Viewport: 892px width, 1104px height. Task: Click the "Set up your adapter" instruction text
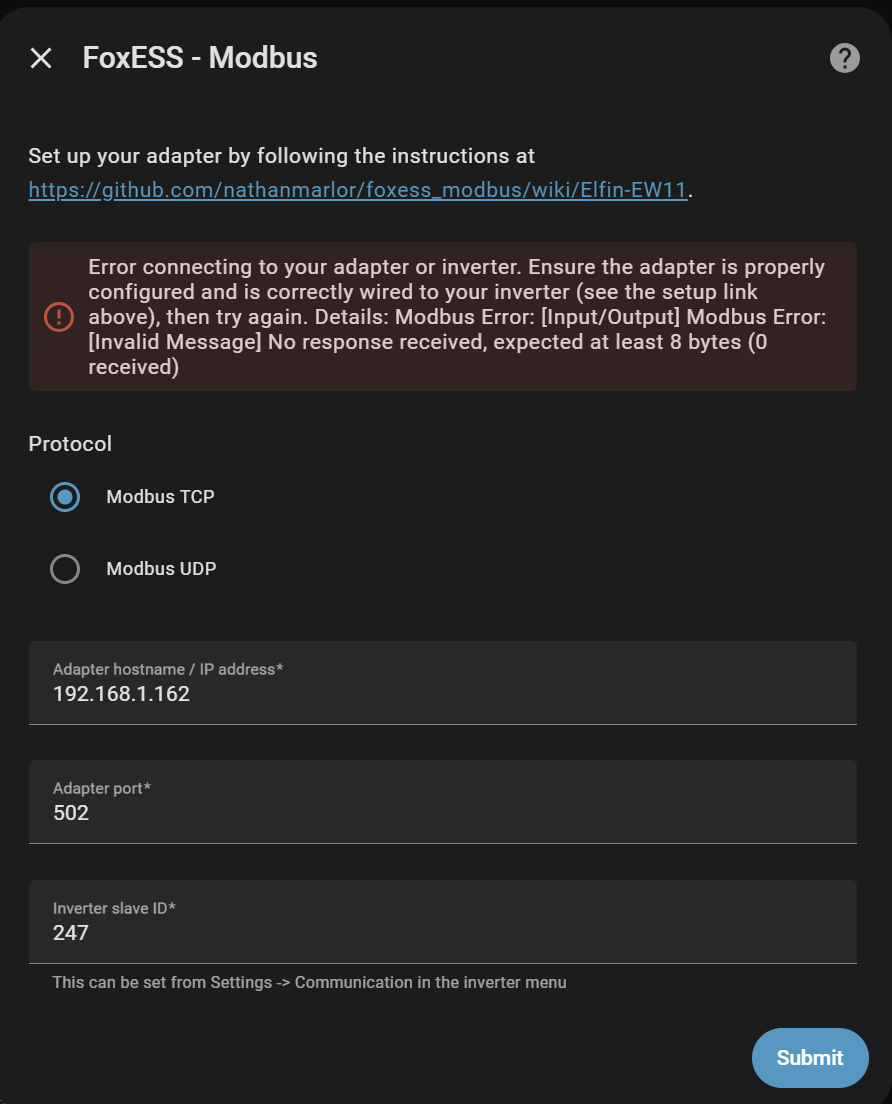click(281, 156)
